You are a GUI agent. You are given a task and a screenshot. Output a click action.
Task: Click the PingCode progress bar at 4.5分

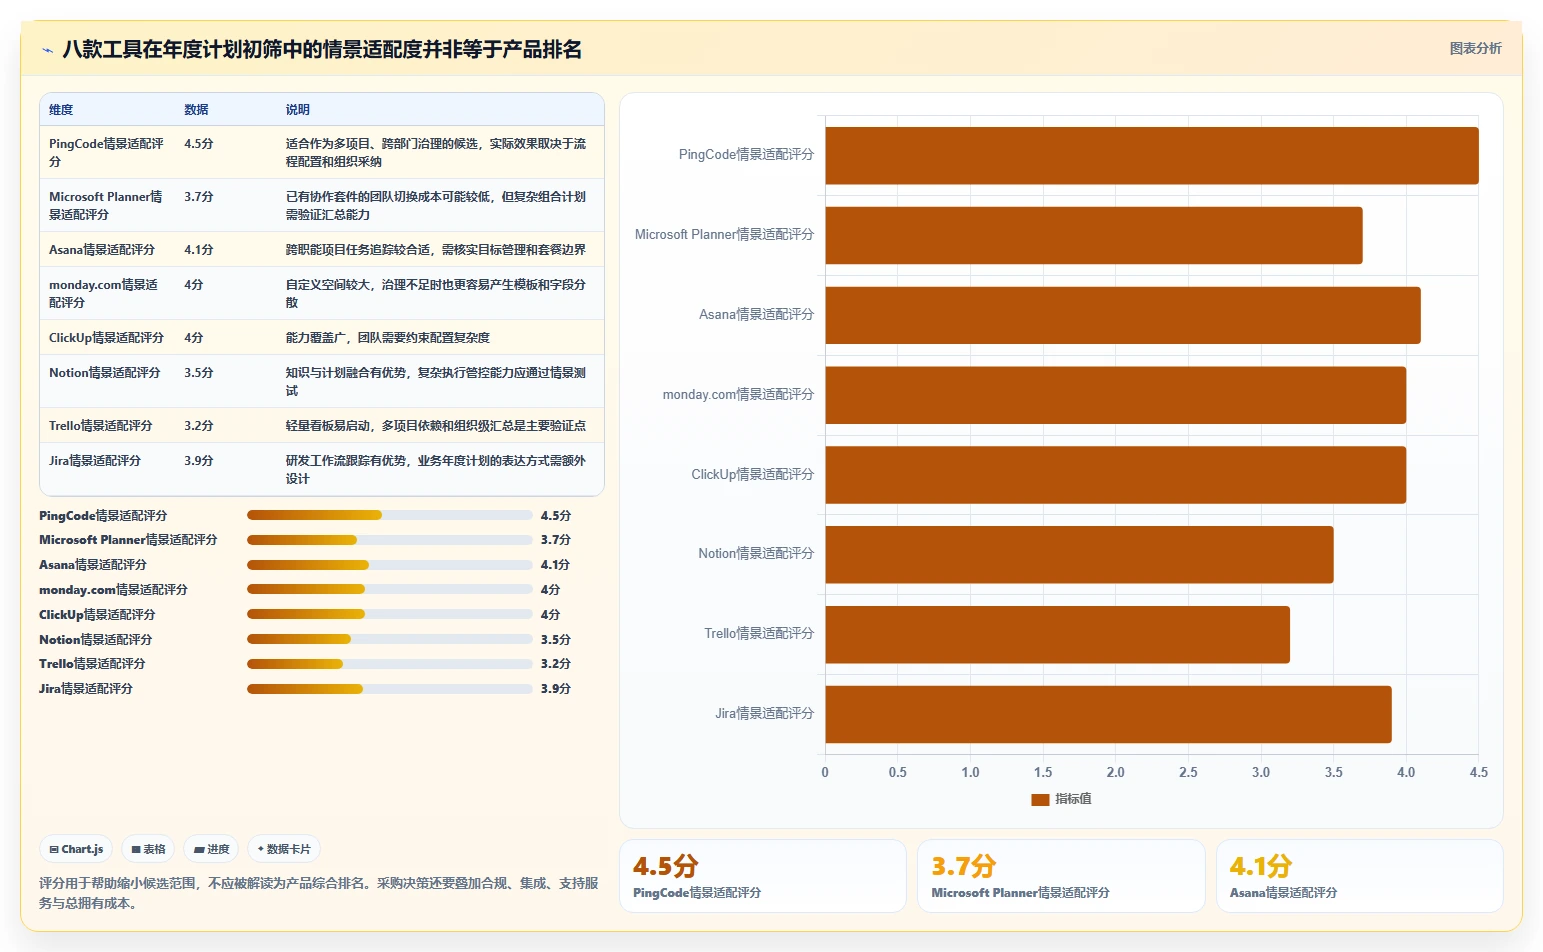(x=390, y=515)
